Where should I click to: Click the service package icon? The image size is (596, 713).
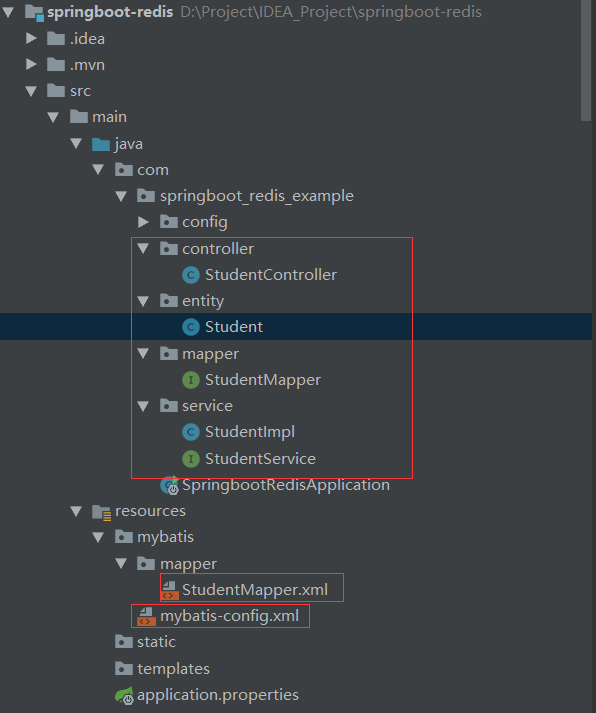point(169,406)
